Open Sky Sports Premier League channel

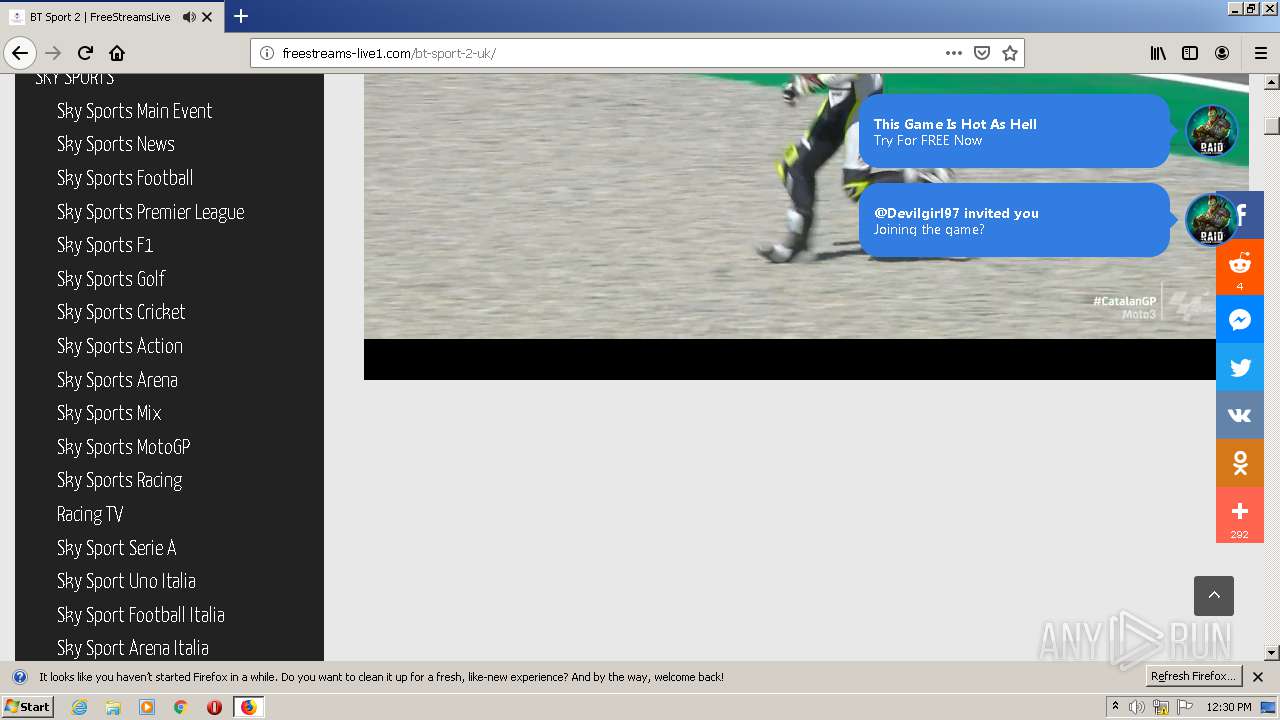click(x=151, y=212)
